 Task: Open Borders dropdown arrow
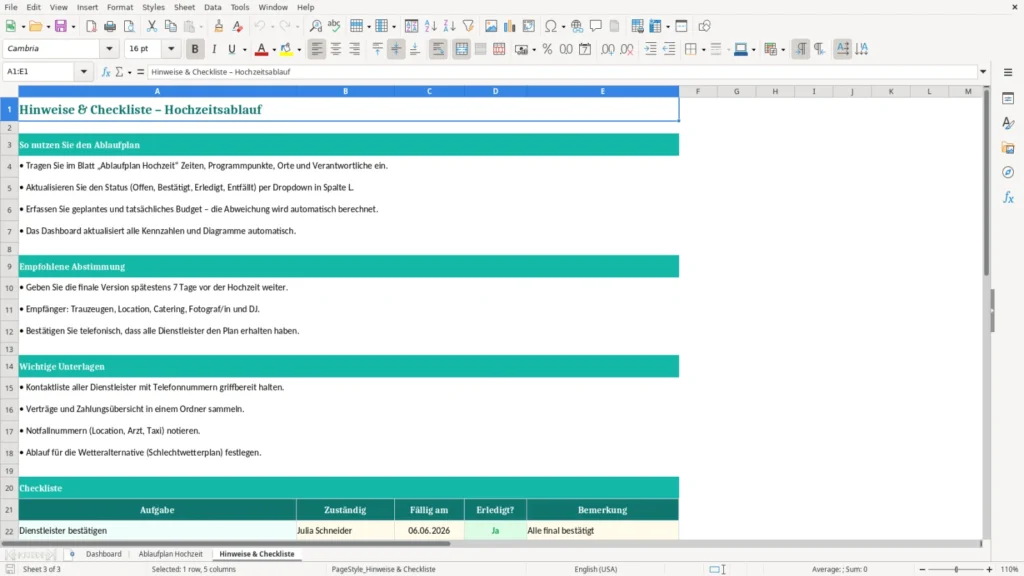click(x=703, y=50)
